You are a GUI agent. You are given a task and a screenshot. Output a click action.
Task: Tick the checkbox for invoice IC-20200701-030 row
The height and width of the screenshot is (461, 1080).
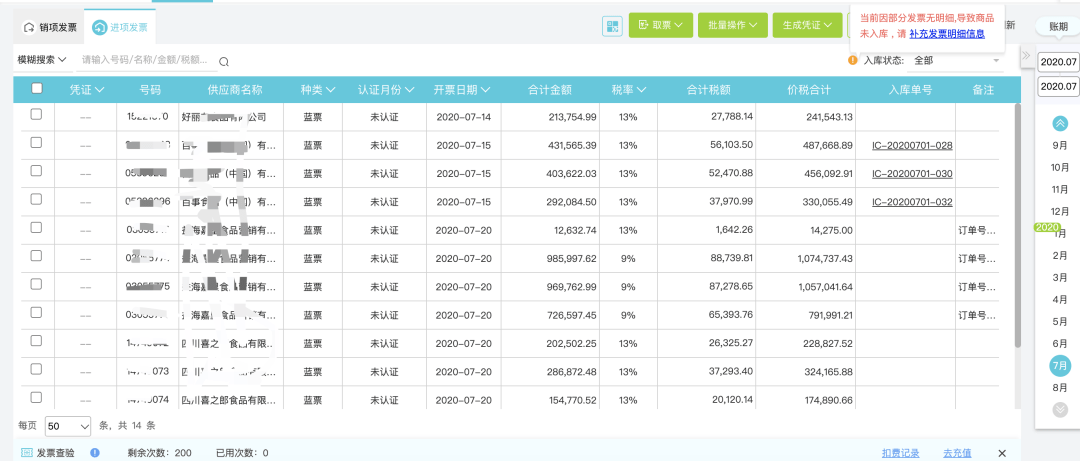tap(37, 173)
